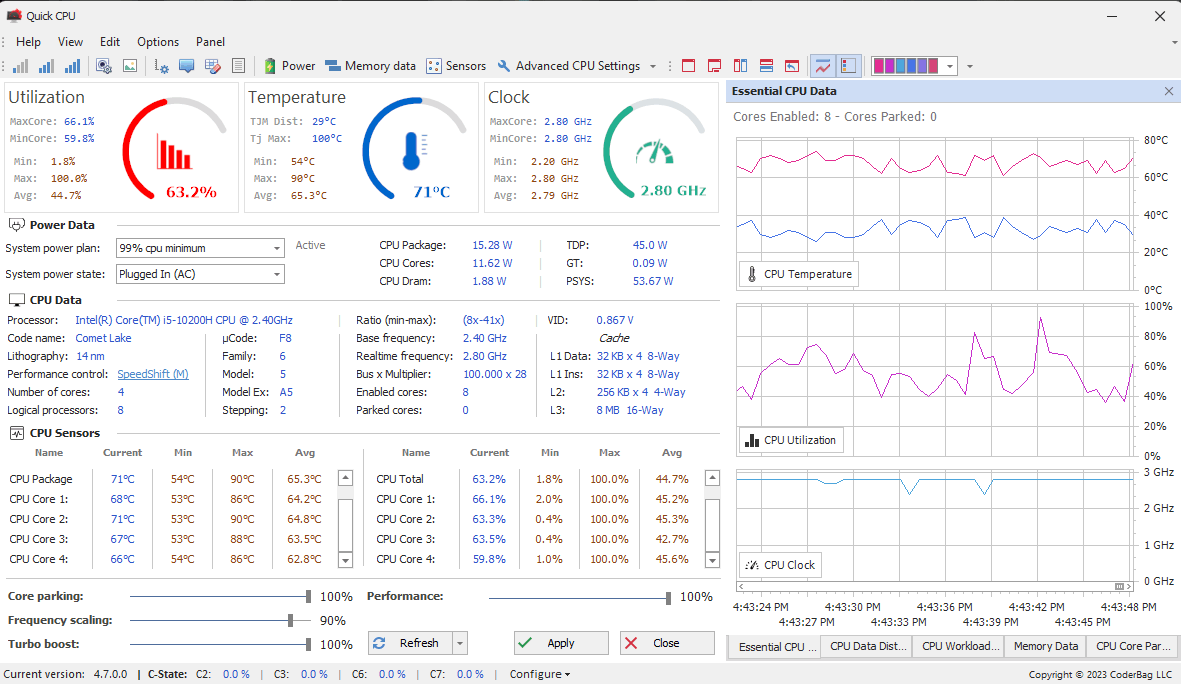Open the screenshot/image capture toolbar icon
Screen dimensions: 1181x684
[130, 64]
